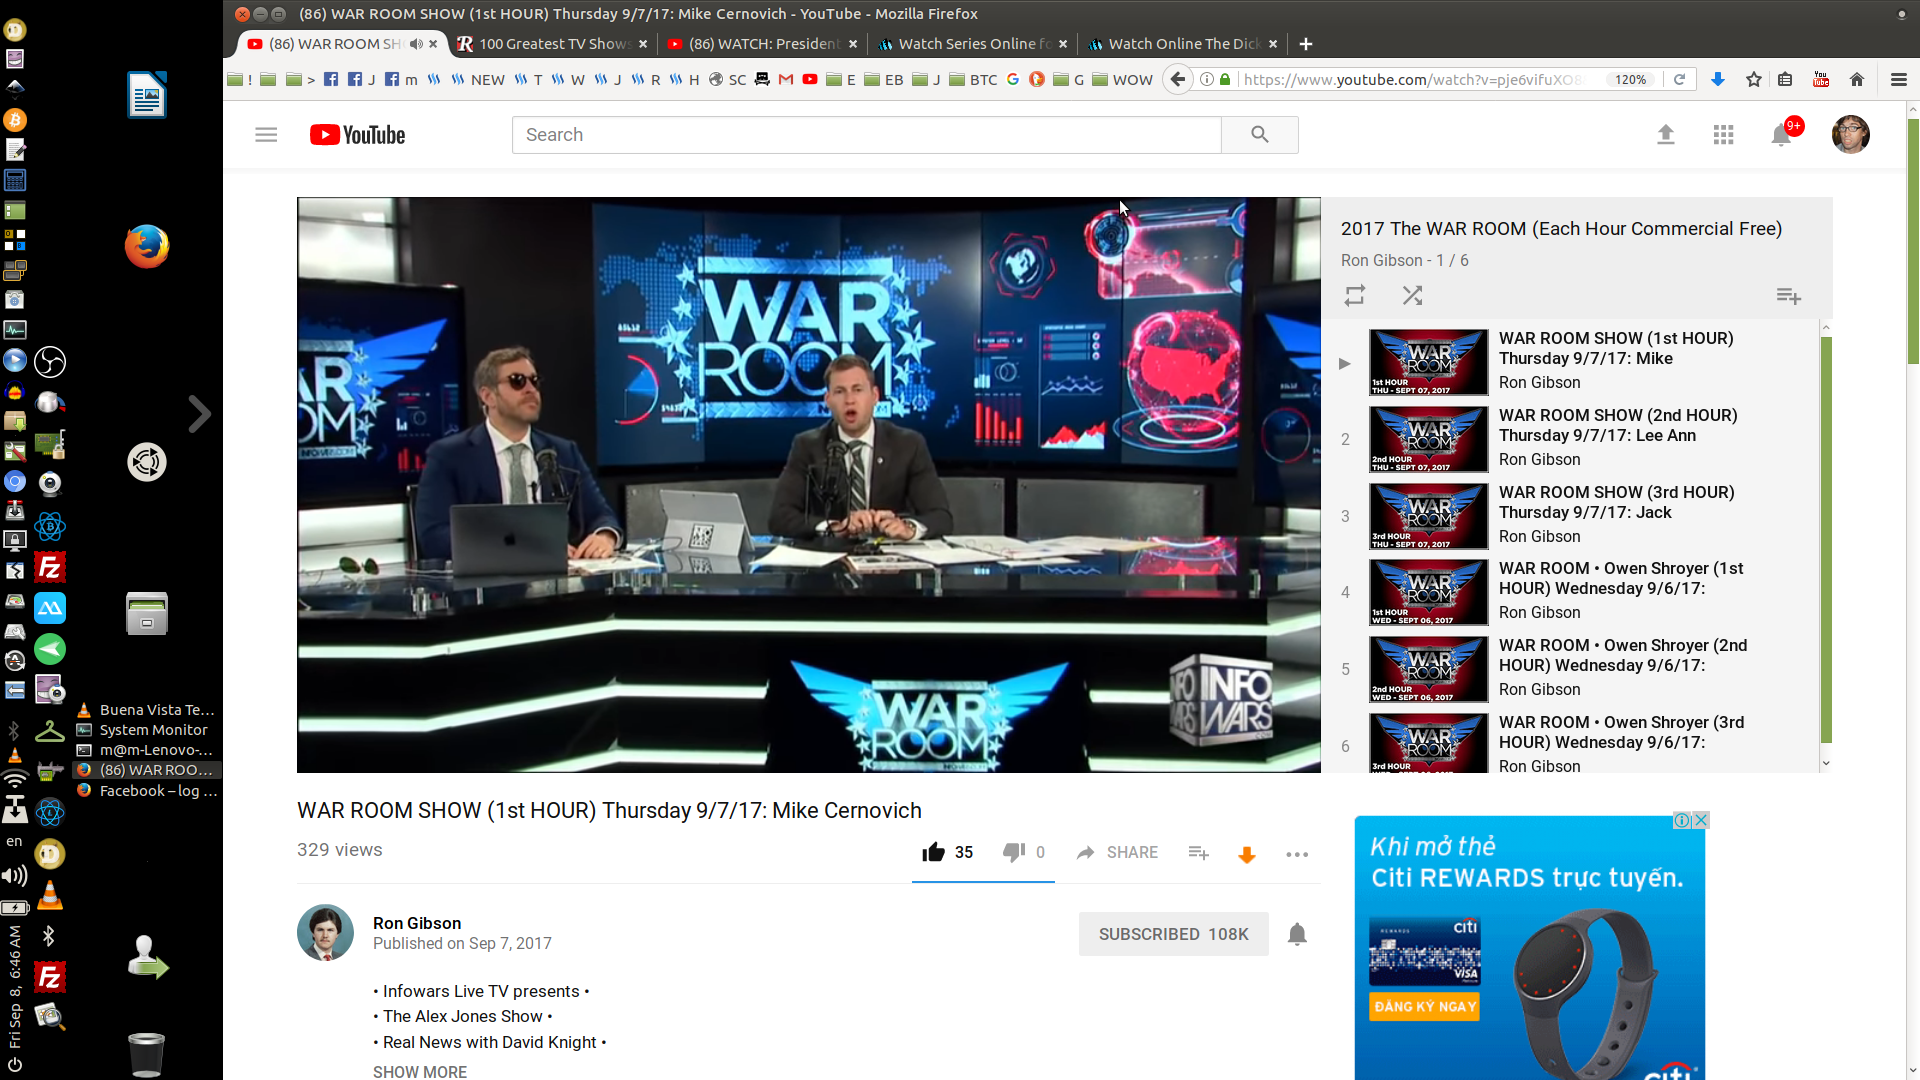Switch to 100 Greatest TV Shows tab

552,44
